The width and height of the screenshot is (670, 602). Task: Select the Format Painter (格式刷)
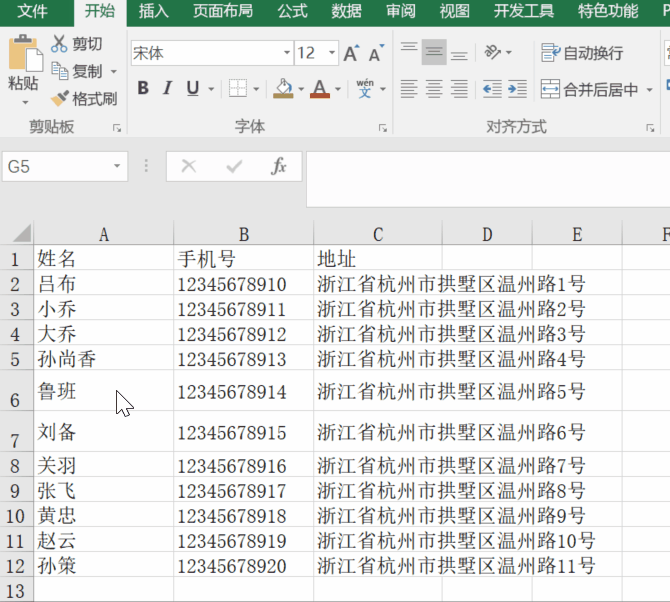[84, 99]
